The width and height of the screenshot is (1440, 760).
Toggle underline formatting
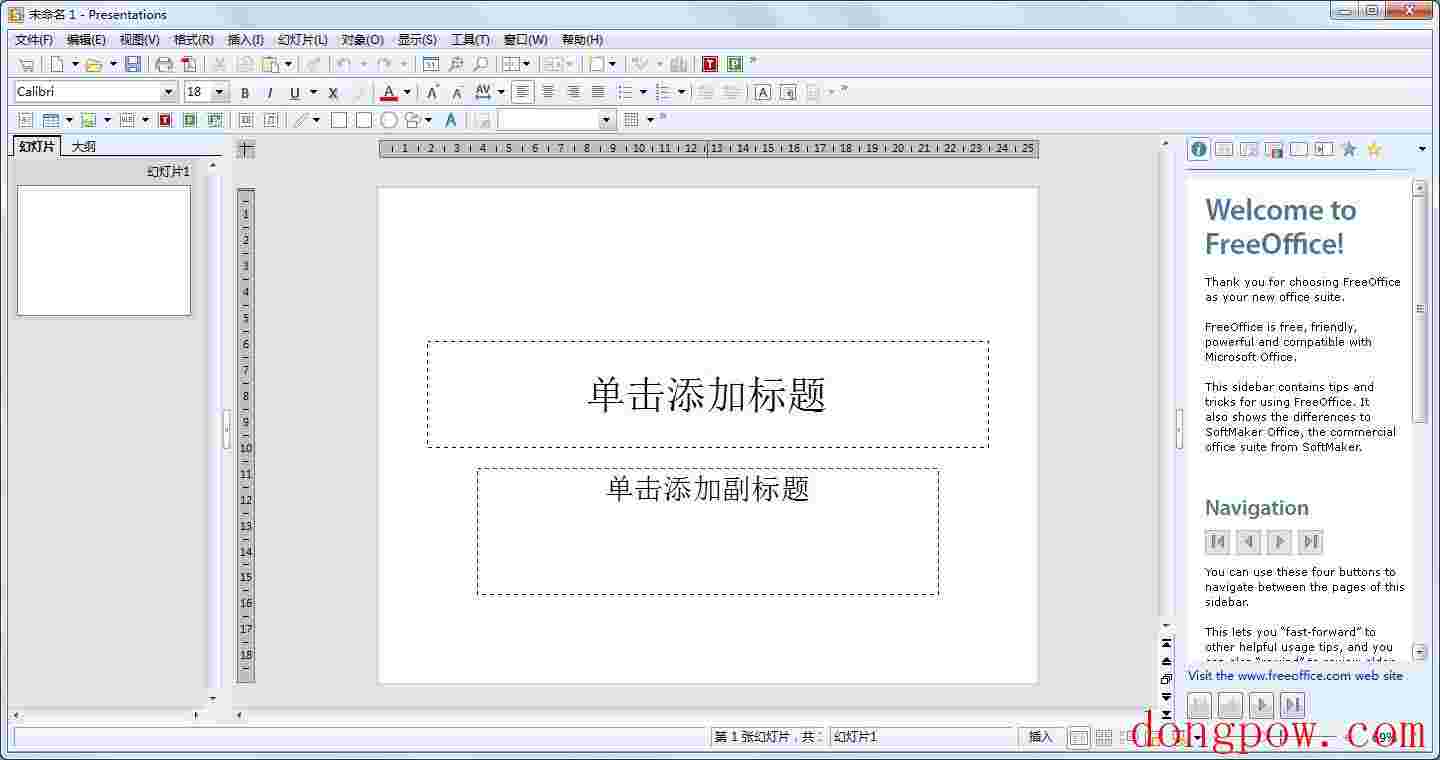coord(295,93)
